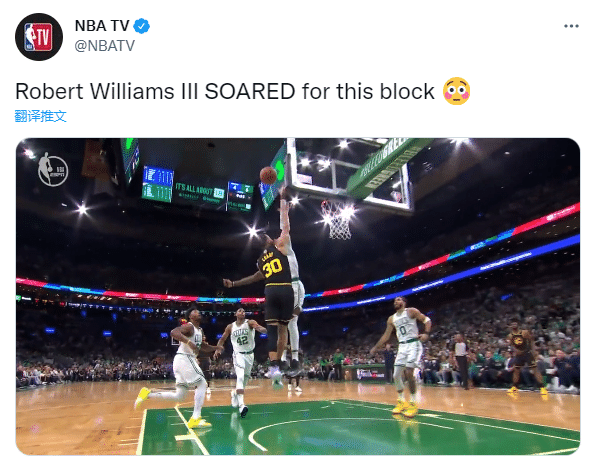
Task: Open the NBA TV profile avatar
Action: point(39,37)
